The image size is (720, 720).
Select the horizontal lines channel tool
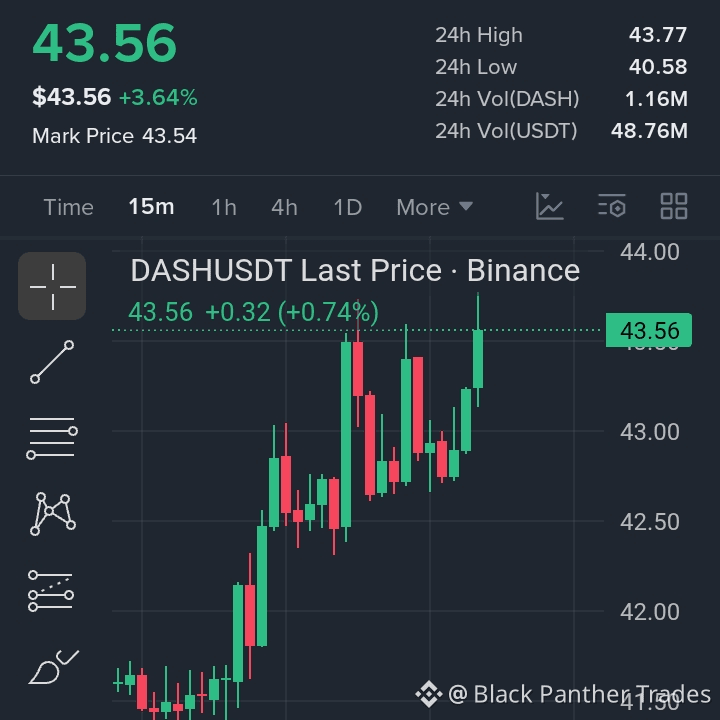pos(52,438)
